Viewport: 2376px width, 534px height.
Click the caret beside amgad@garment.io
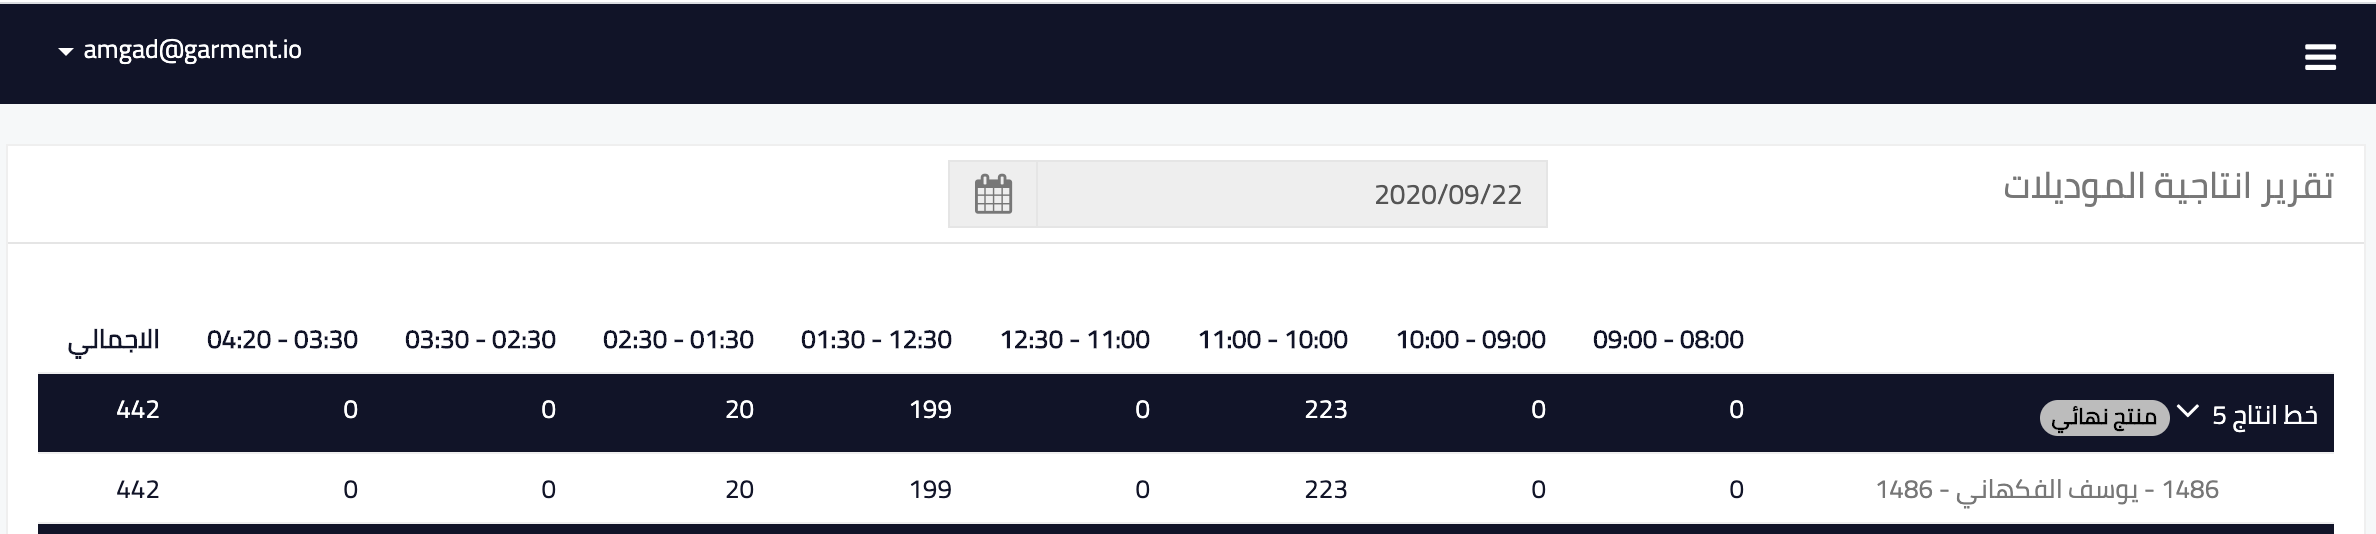pos(66,52)
